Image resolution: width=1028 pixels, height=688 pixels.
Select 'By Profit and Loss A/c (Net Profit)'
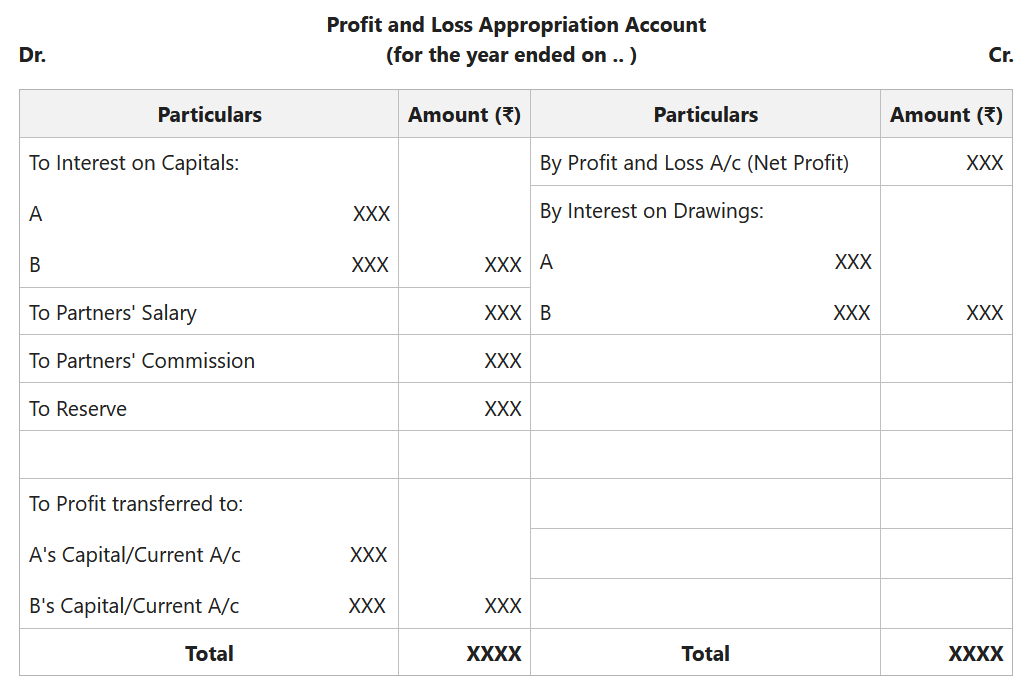(x=694, y=163)
